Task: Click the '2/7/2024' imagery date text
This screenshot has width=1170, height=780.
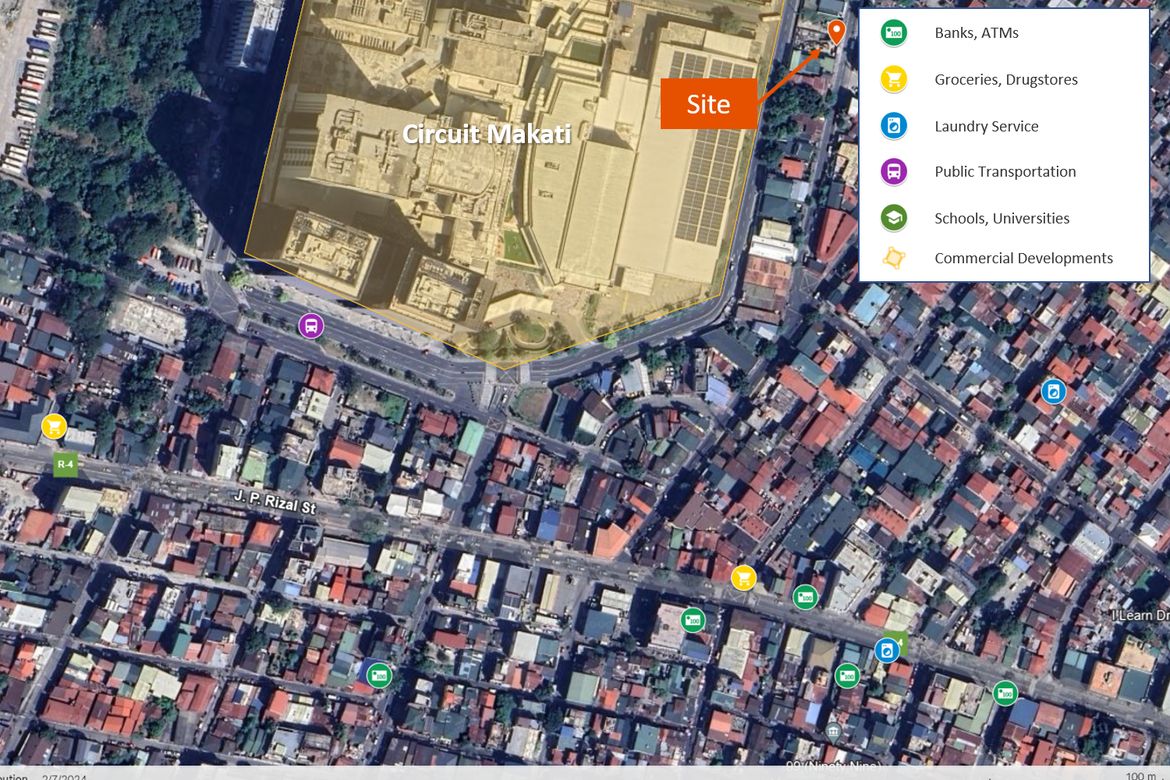Action: (64, 776)
